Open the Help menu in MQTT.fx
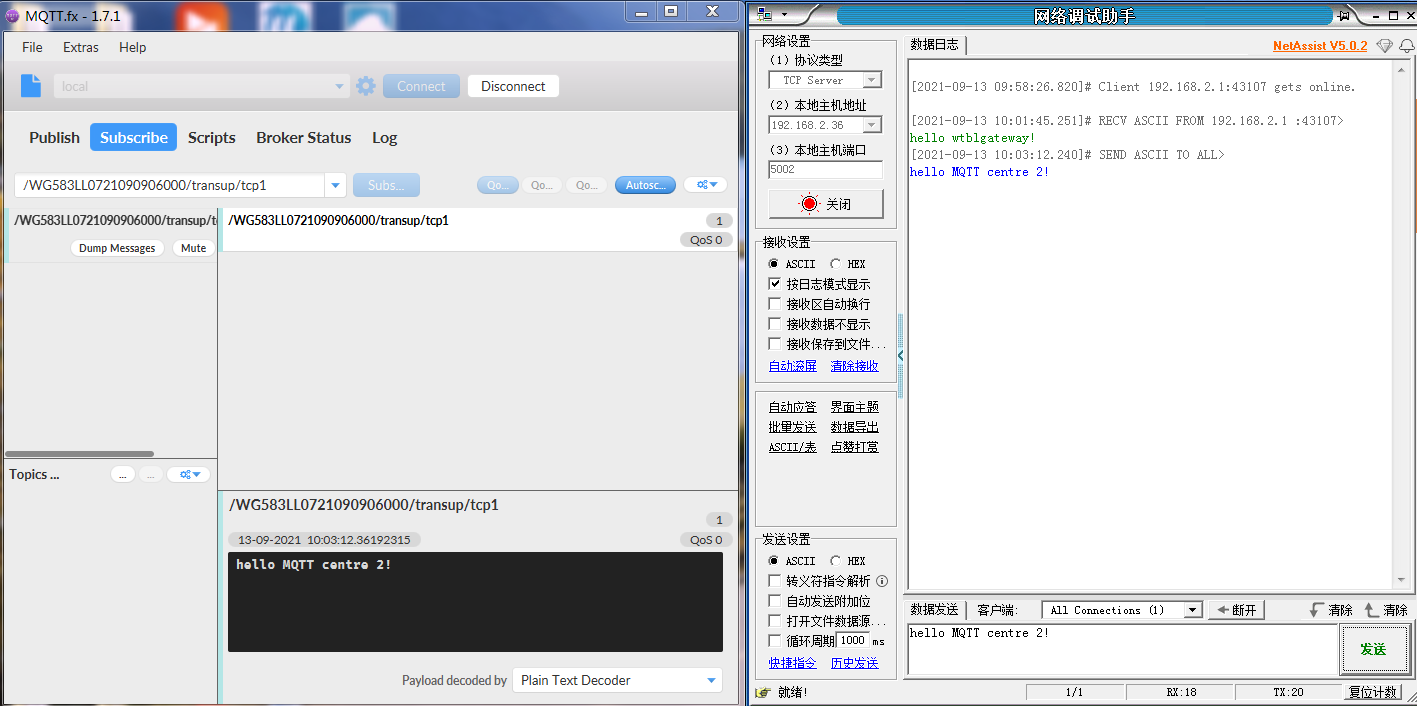 pyautogui.click(x=132, y=47)
